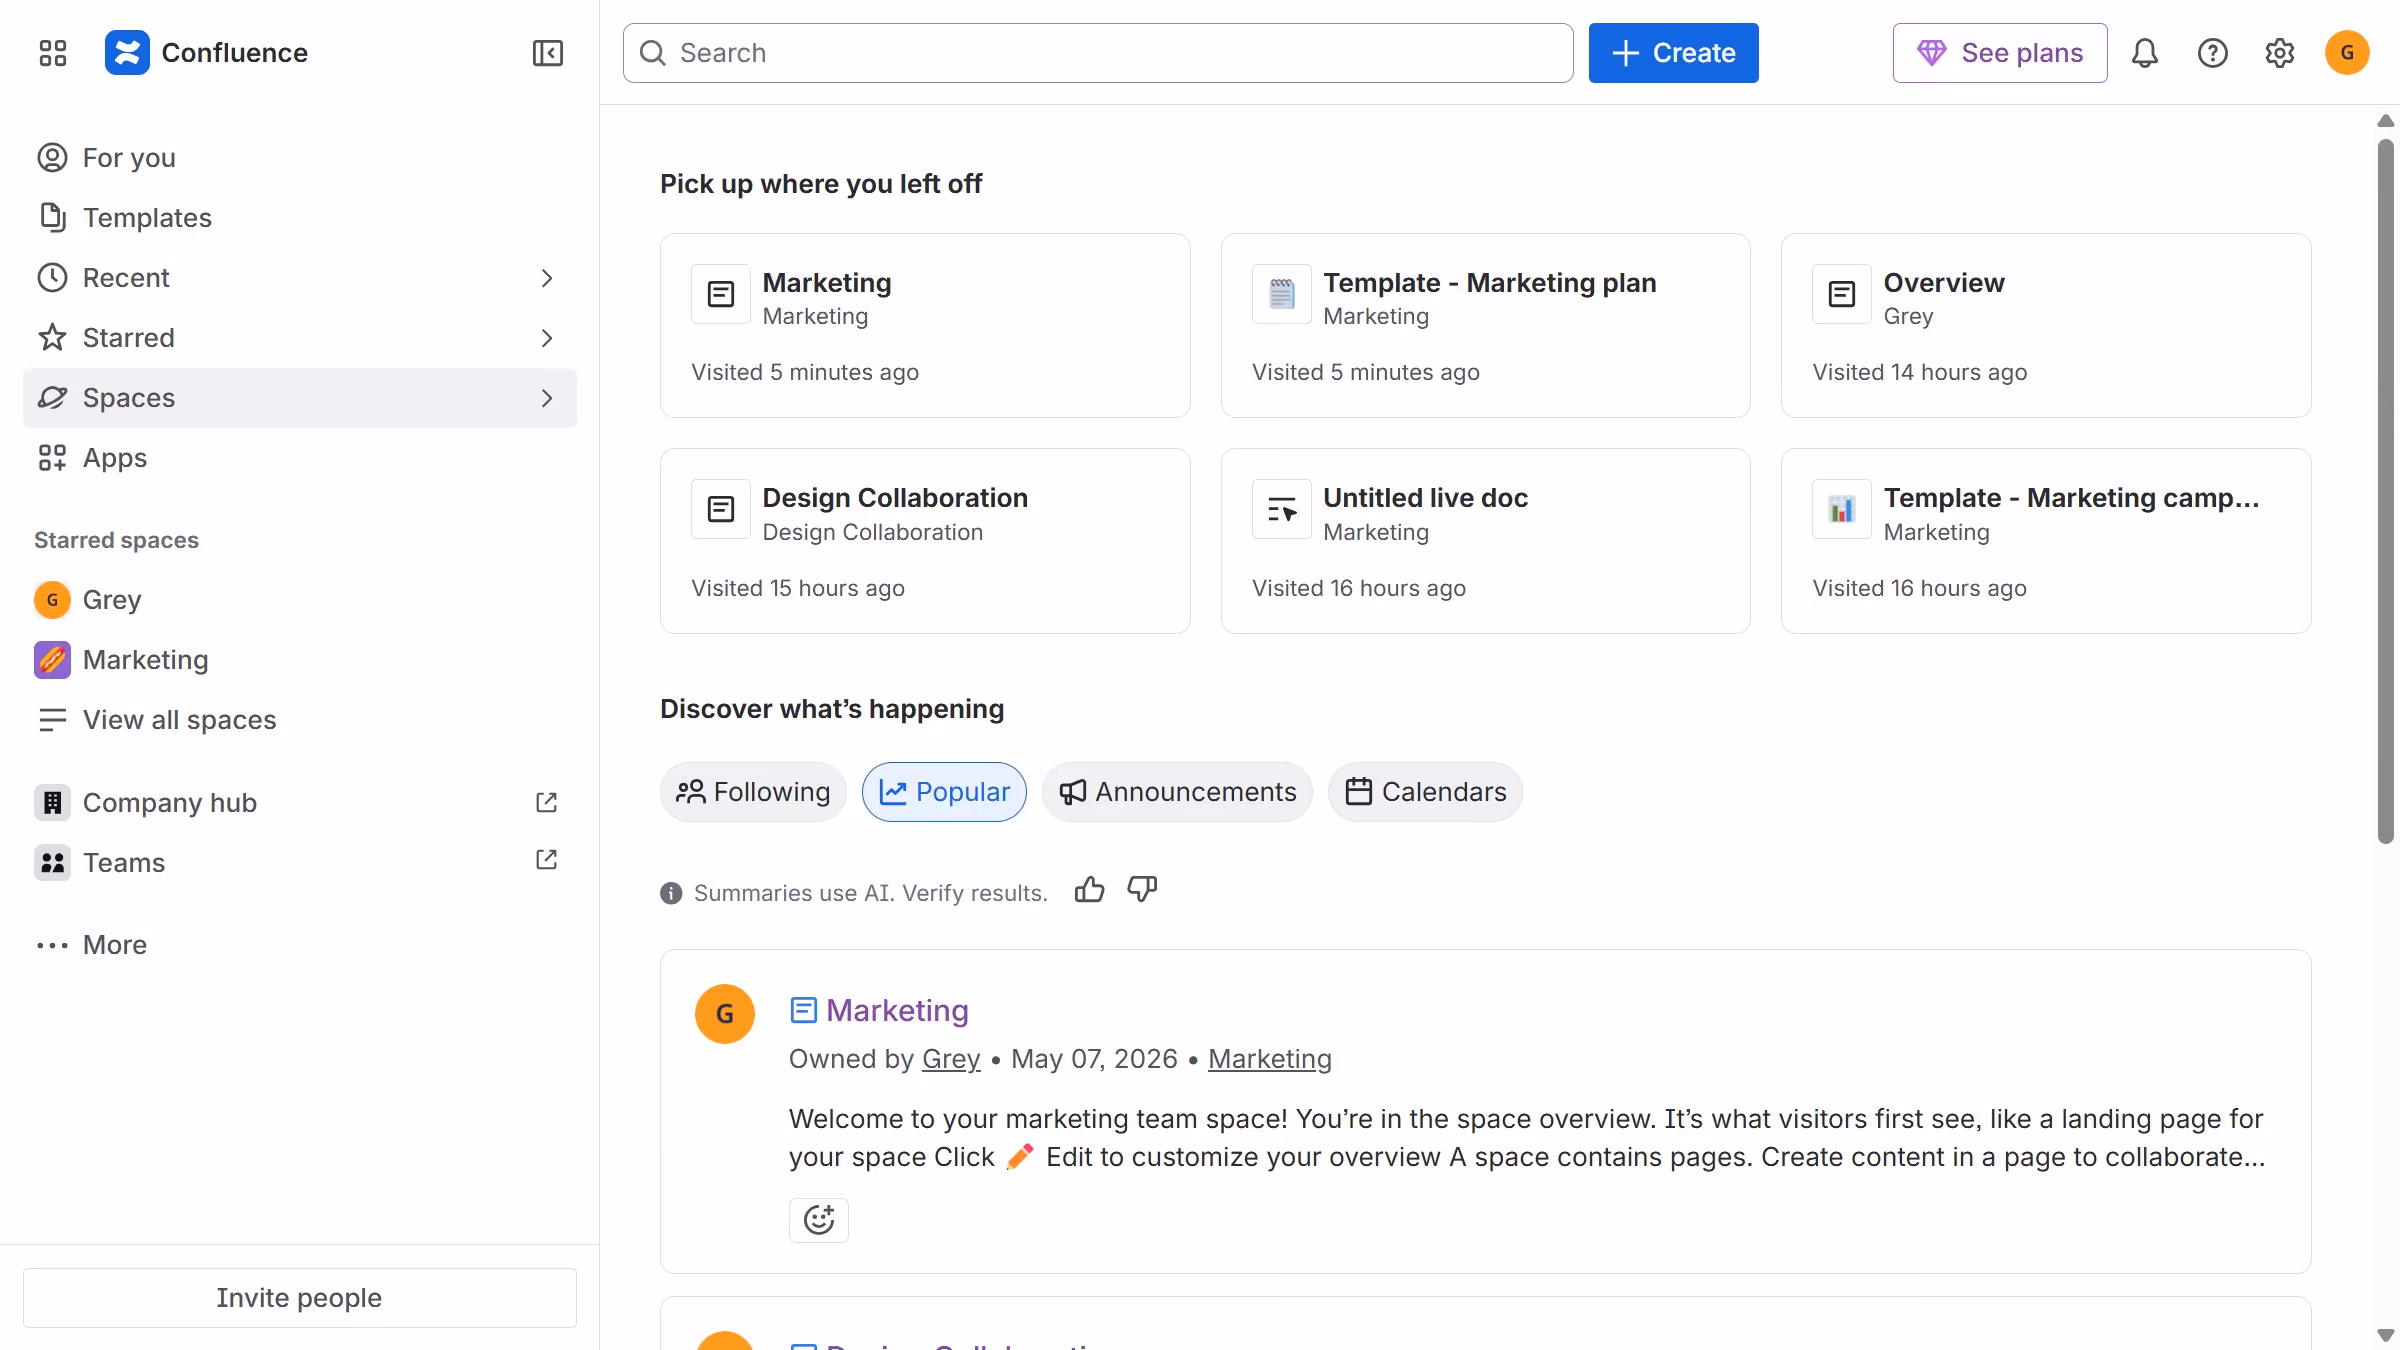This screenshot has width=2400, height=1350.
Task: Open Teams in sidebar
Action: coord(300,863)
